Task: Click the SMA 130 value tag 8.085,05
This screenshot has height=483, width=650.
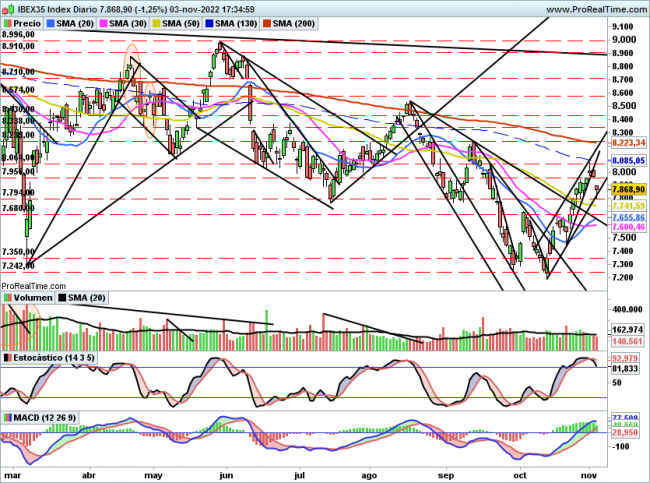Action: click(629, 160)
